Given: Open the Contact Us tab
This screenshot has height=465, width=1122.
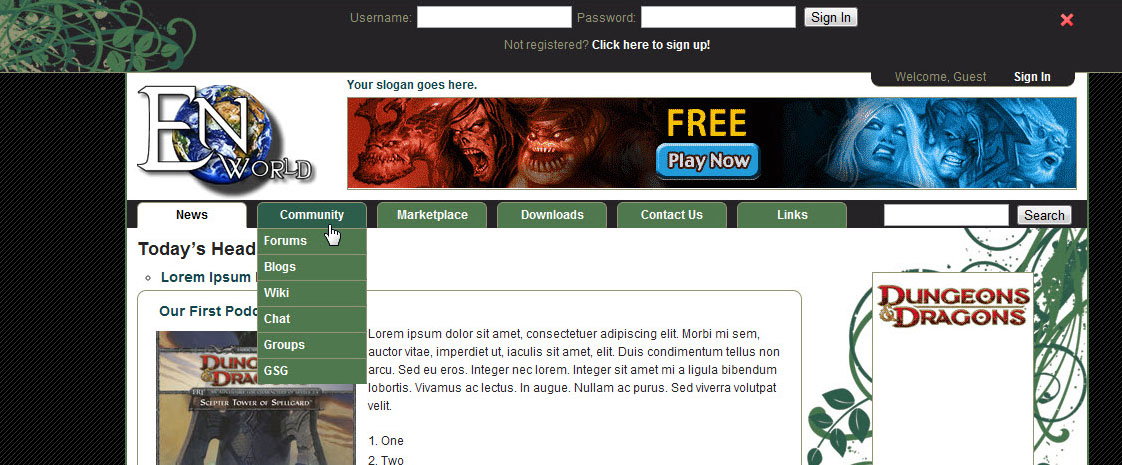Looking at the screenshot, I should point(672,215).
